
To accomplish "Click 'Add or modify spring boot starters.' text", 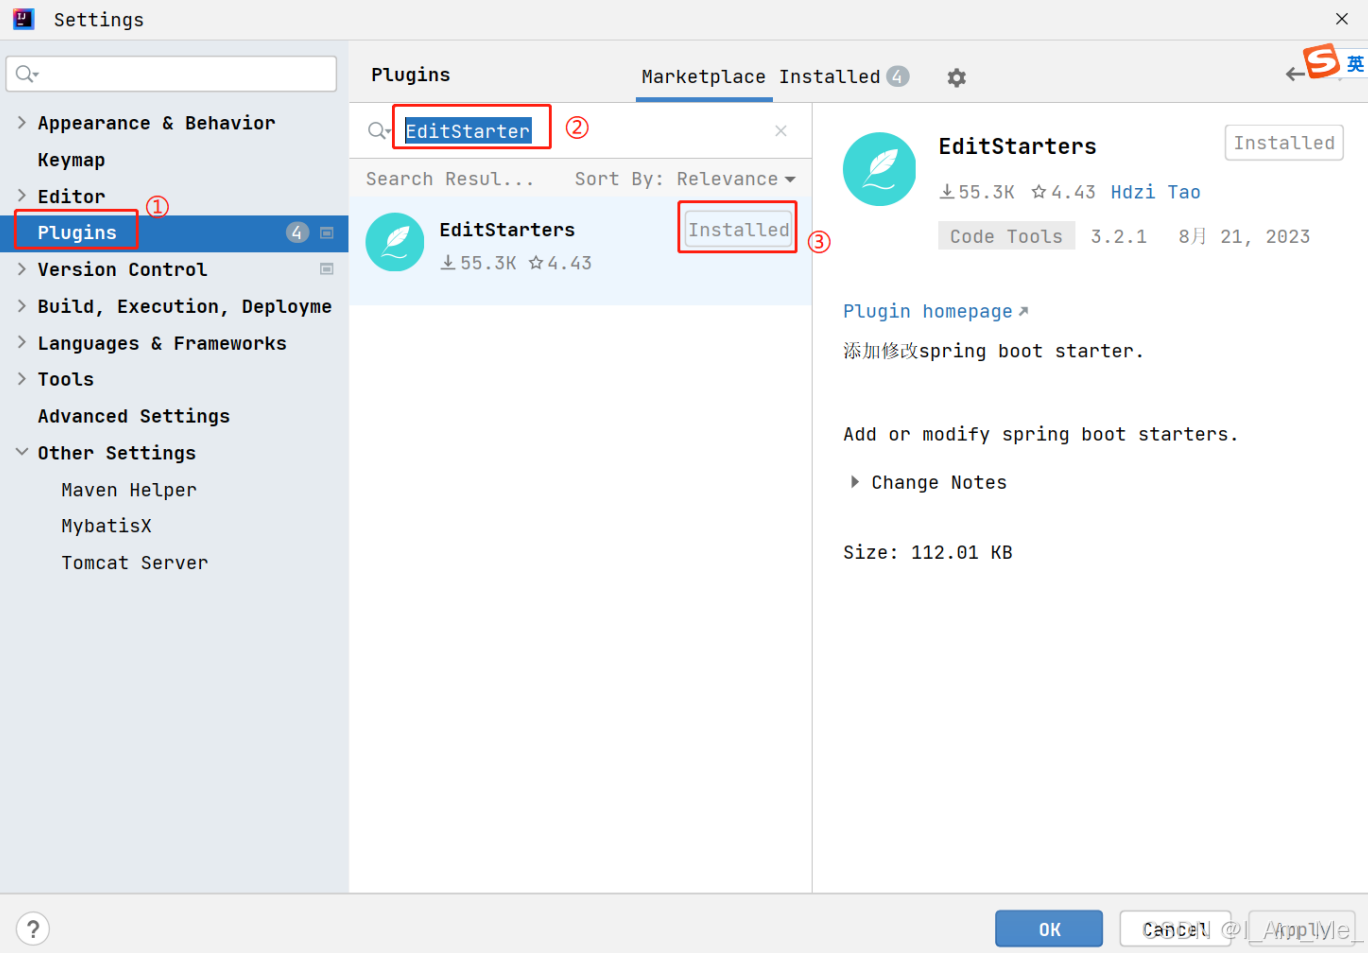I will (x=1040, y=435).
